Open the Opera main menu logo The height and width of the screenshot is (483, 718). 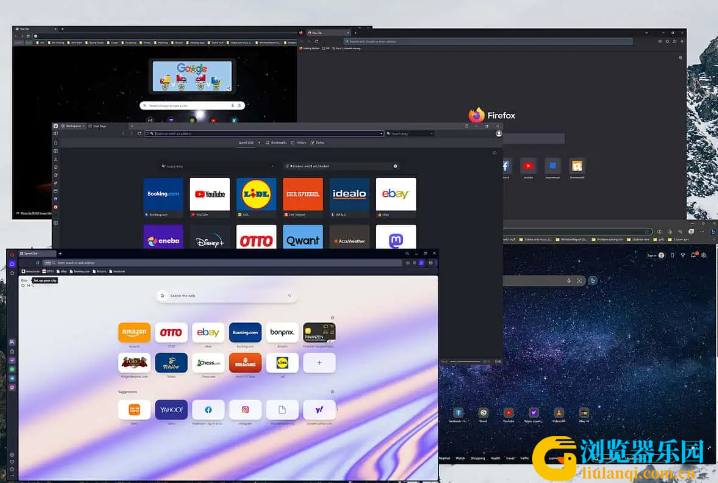pos(12,255)
